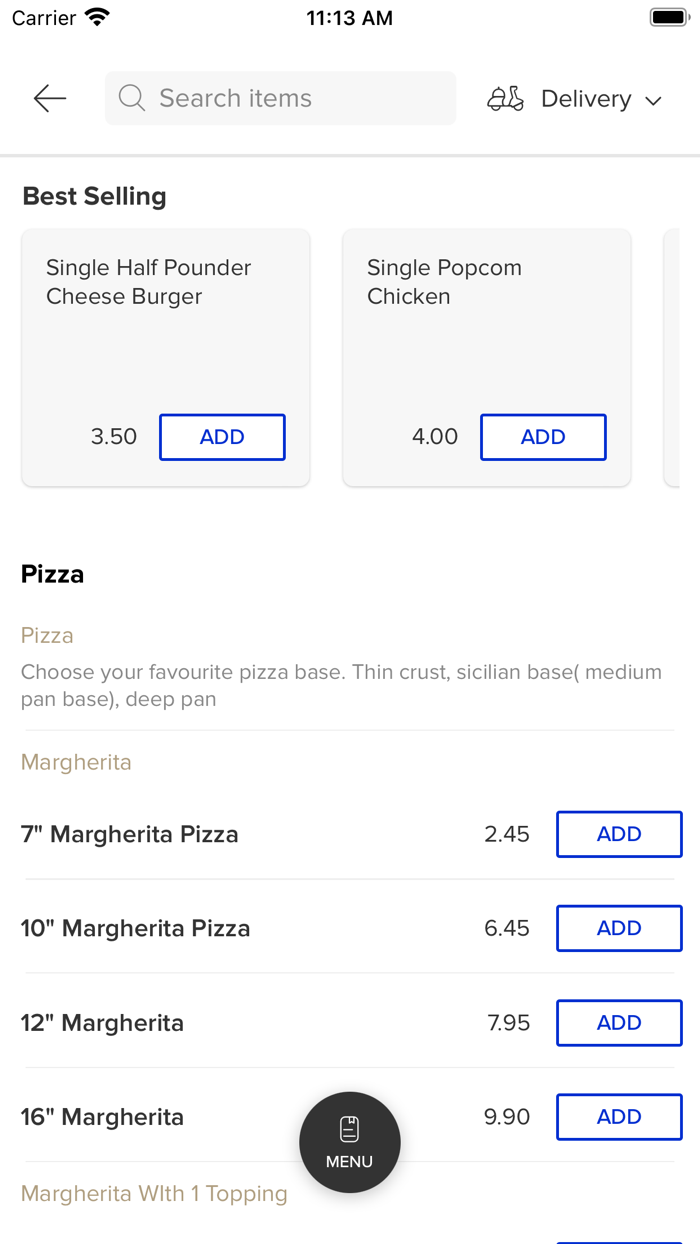Tap the Wi-Fi status icon
The height and width of the screenshot is (1244, 700).
tap(97, 18)
